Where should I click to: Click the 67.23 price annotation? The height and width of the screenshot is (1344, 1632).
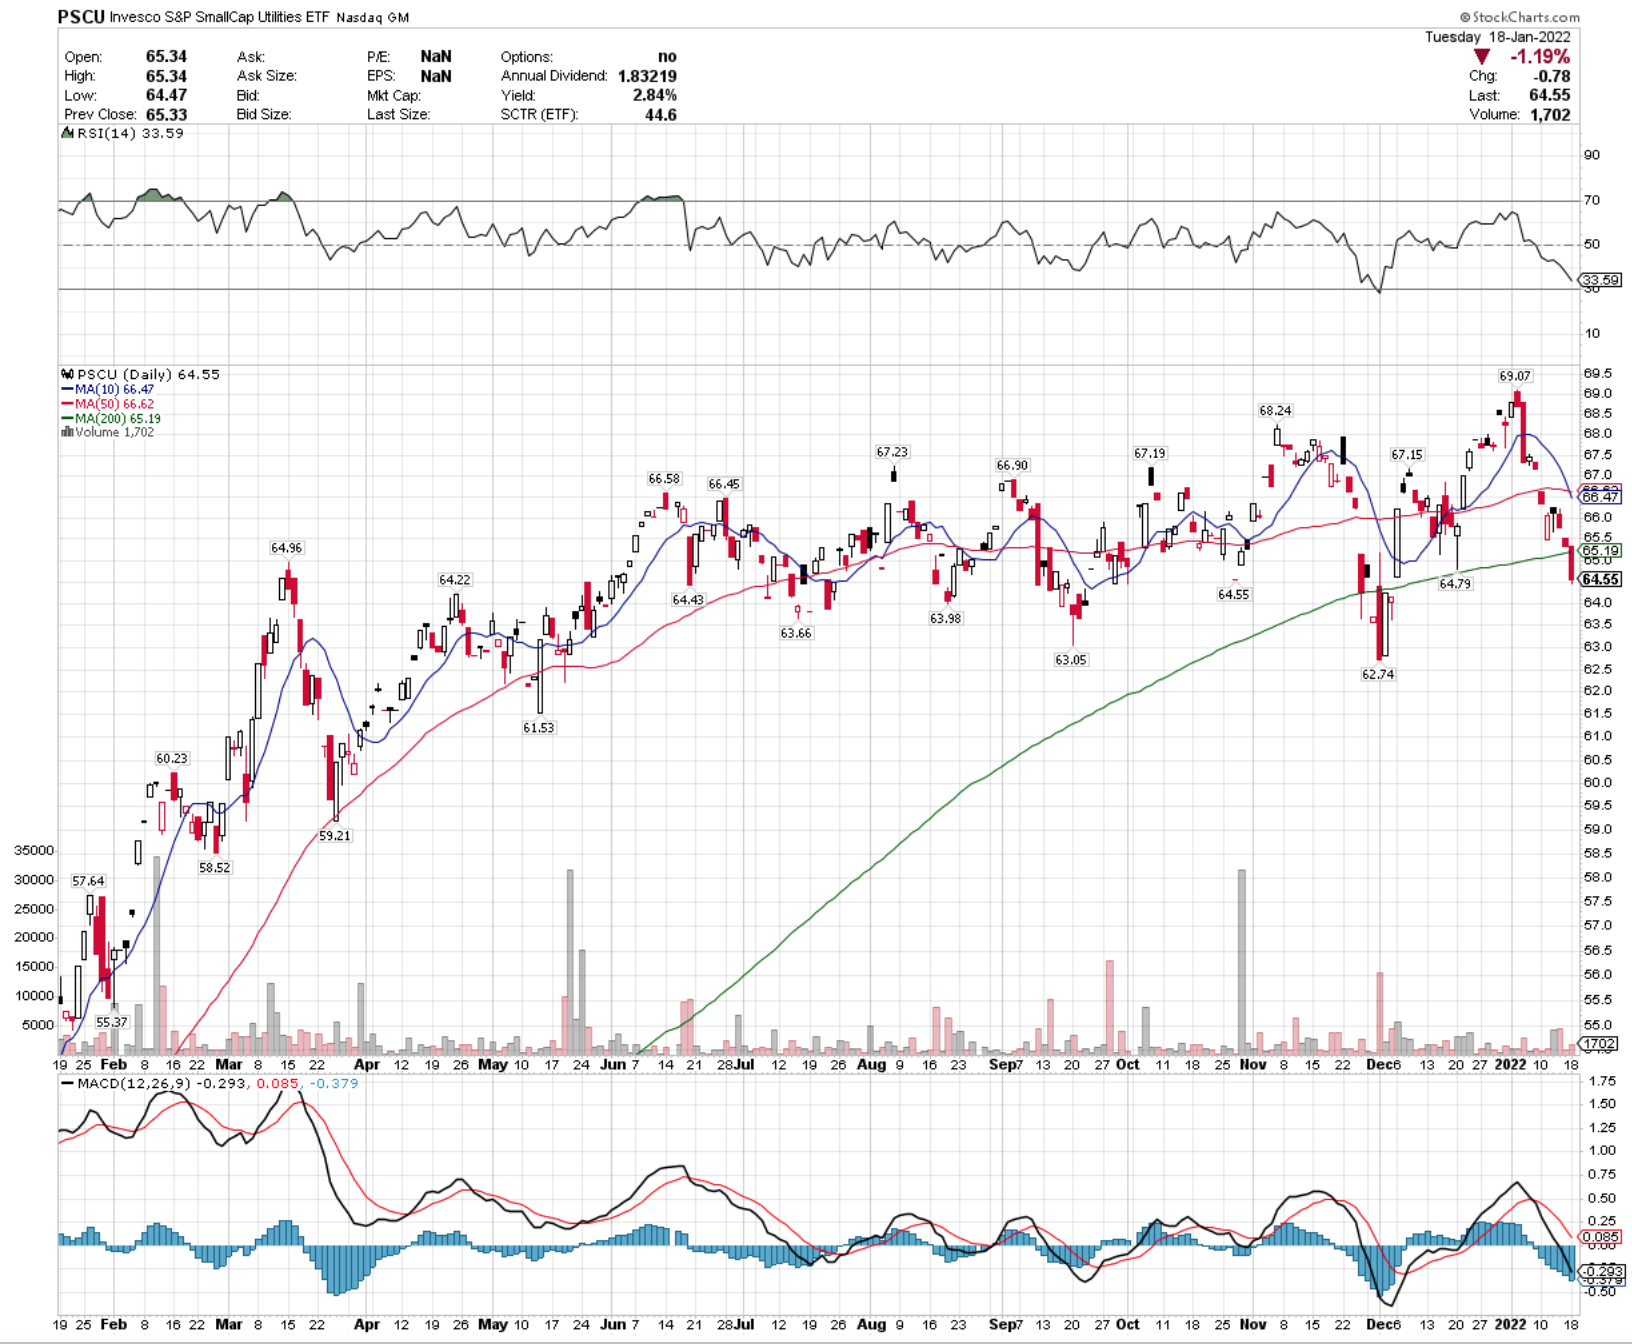pyautogui.click(x=892, y=452)
